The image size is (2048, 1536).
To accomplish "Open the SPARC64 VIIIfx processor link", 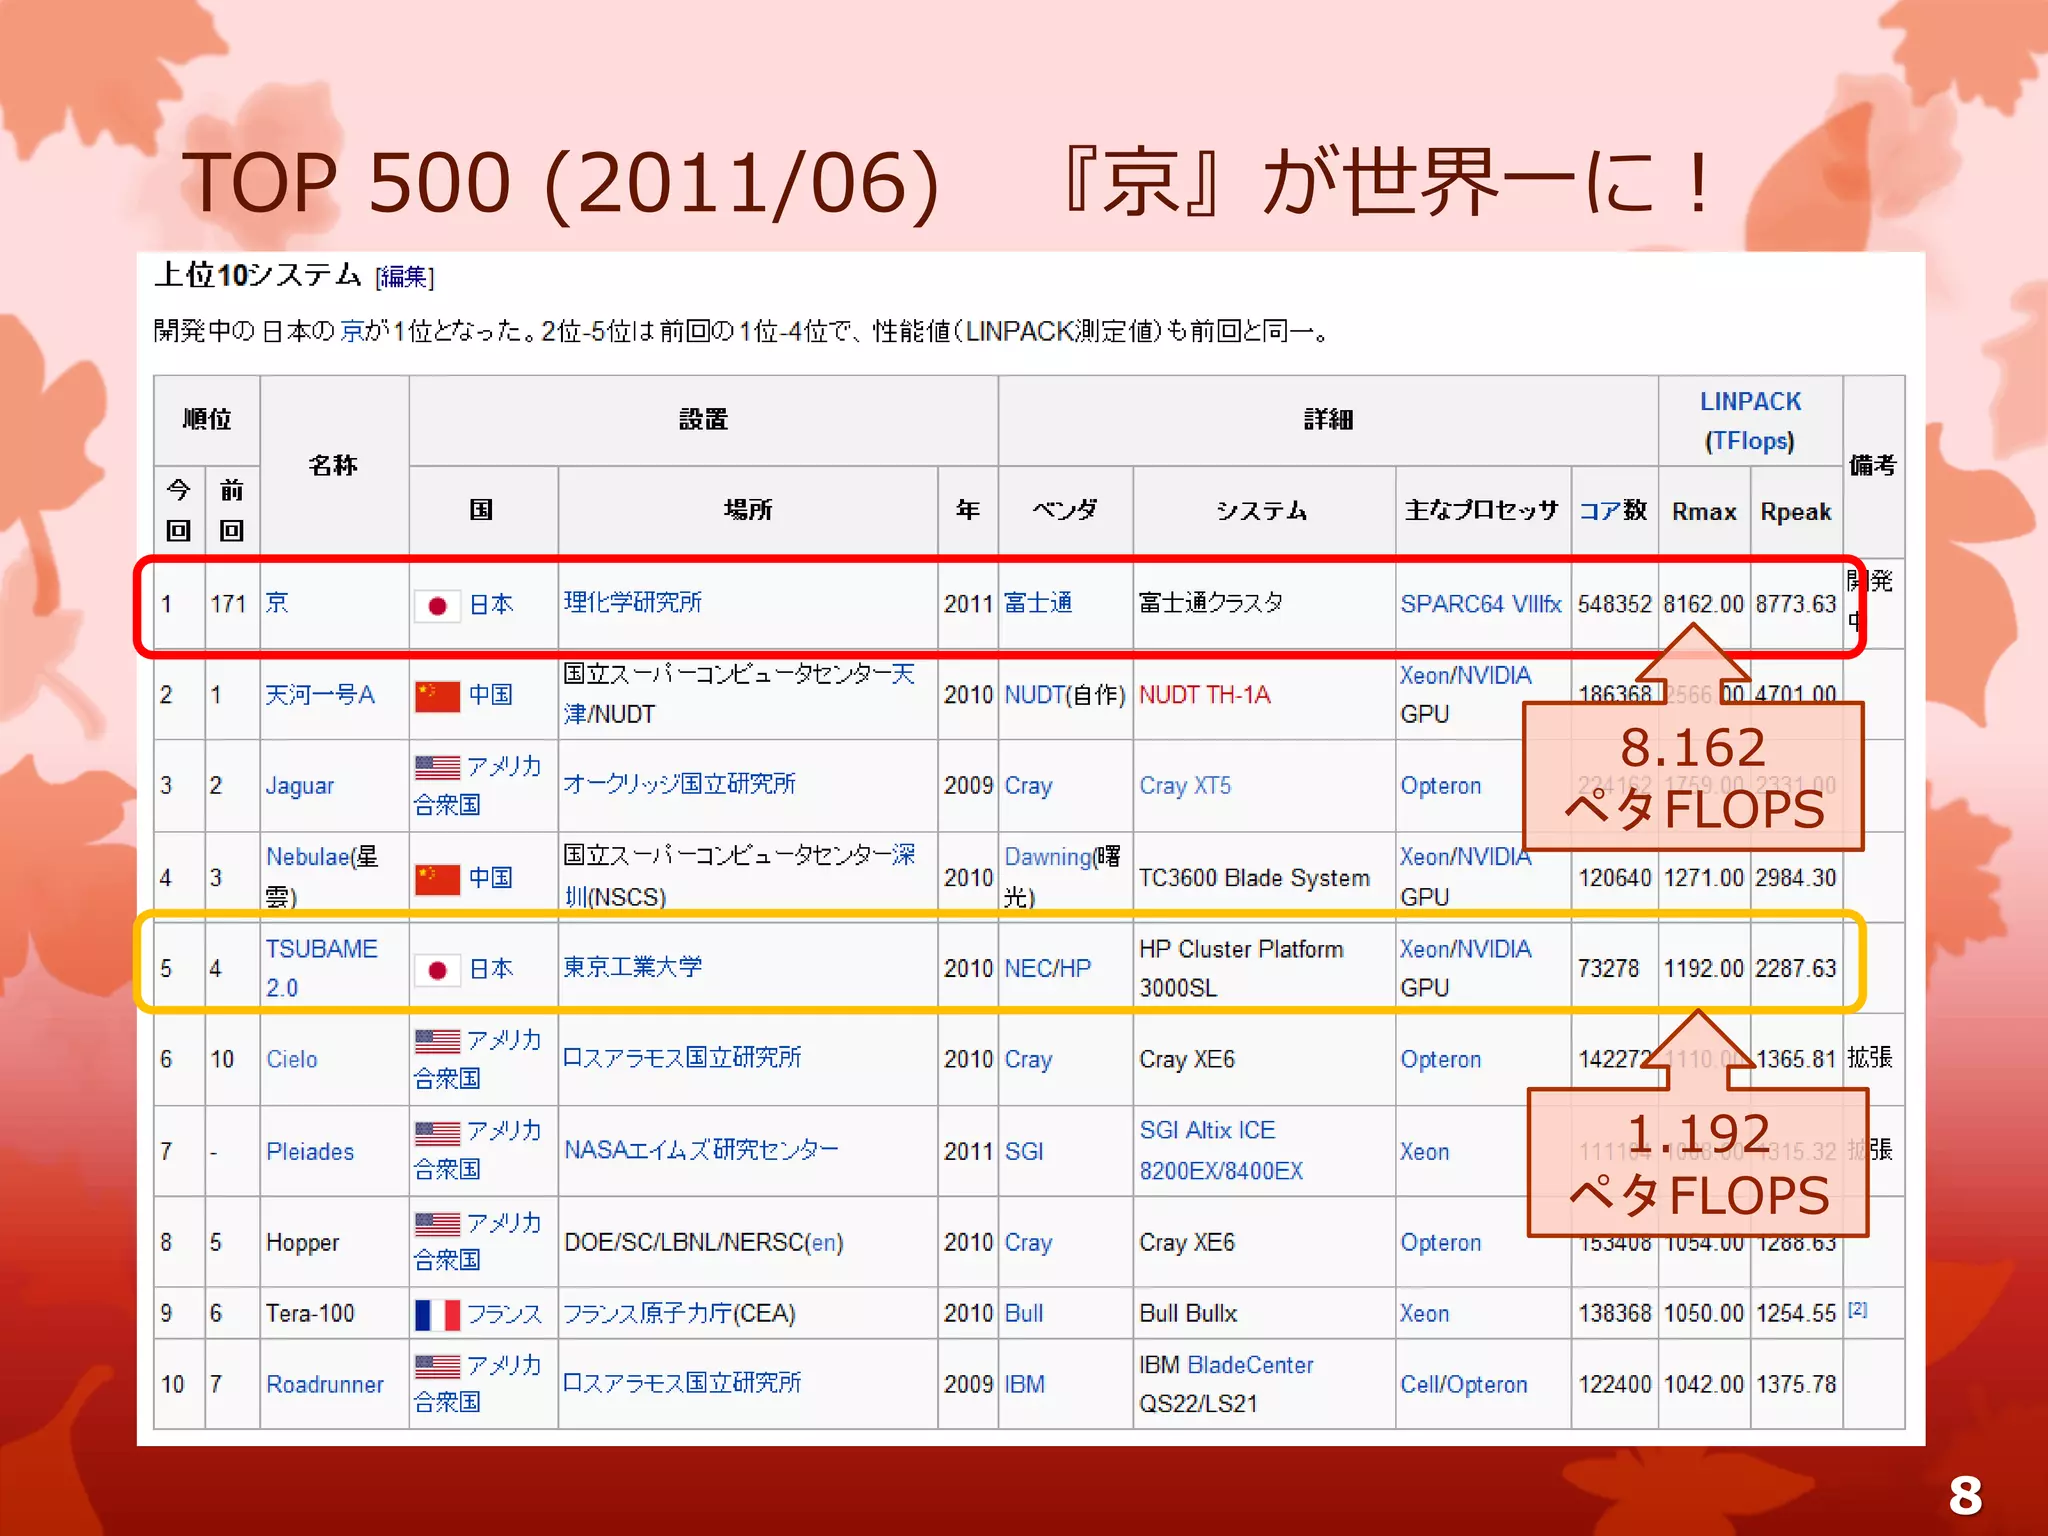I will (1481, 604).
